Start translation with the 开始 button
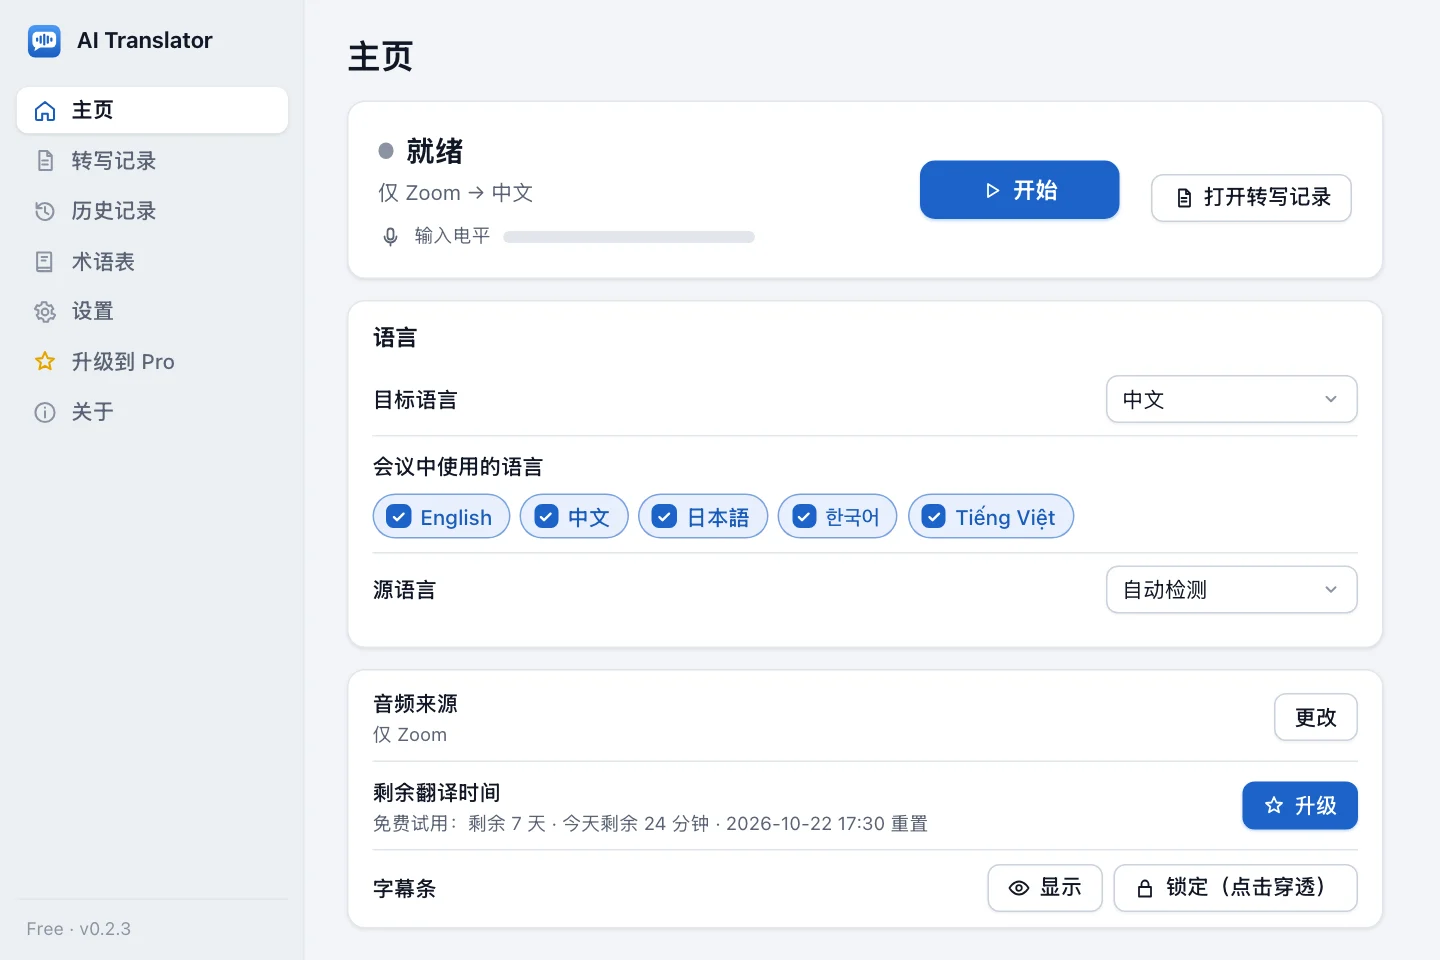 coord(1019,190)
